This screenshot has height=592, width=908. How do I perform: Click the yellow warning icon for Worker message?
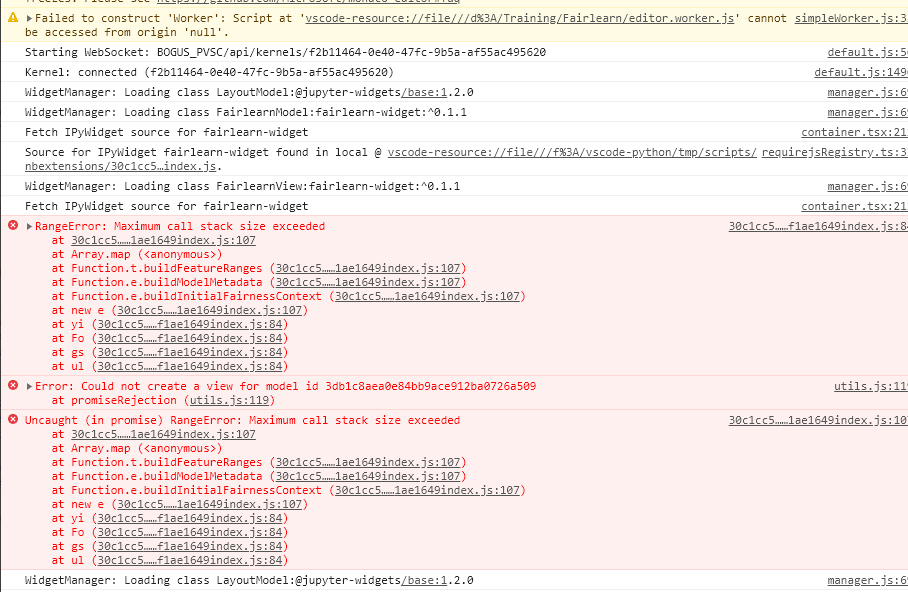[x=13, y=18]
